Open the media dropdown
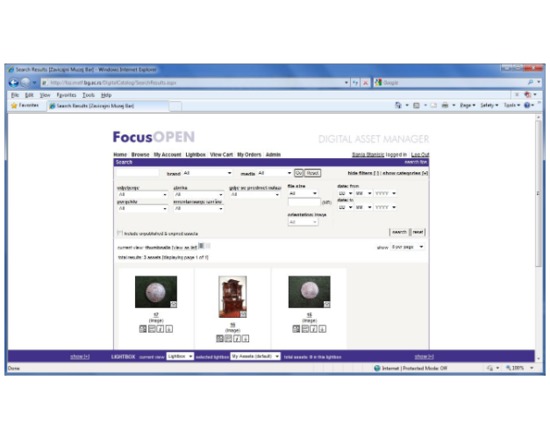 click(274, 173)
